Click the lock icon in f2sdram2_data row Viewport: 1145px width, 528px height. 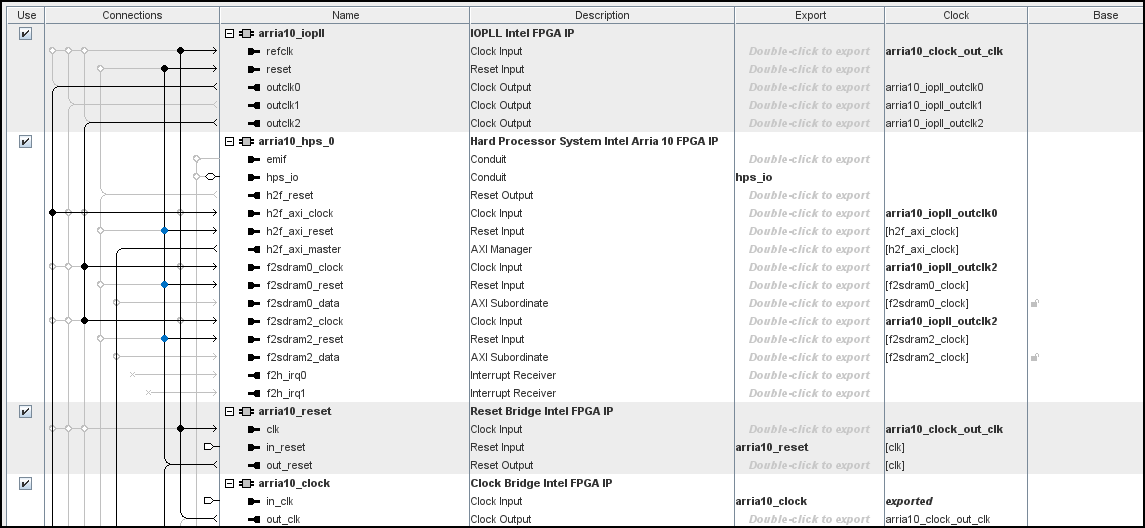tap(1035, 357)
